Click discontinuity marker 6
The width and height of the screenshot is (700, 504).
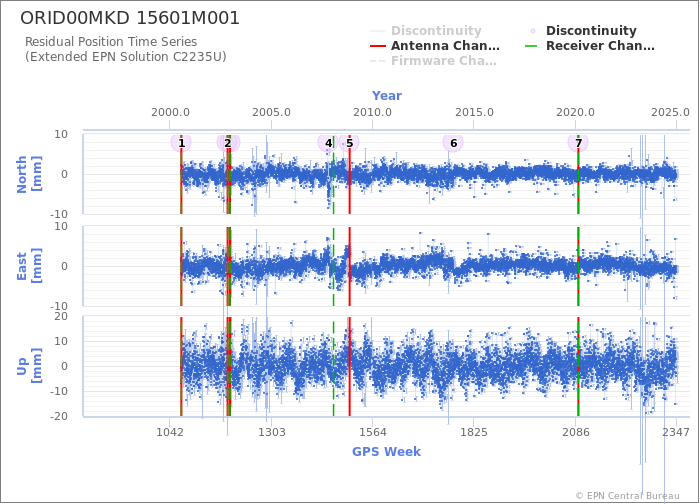[453, 143]
